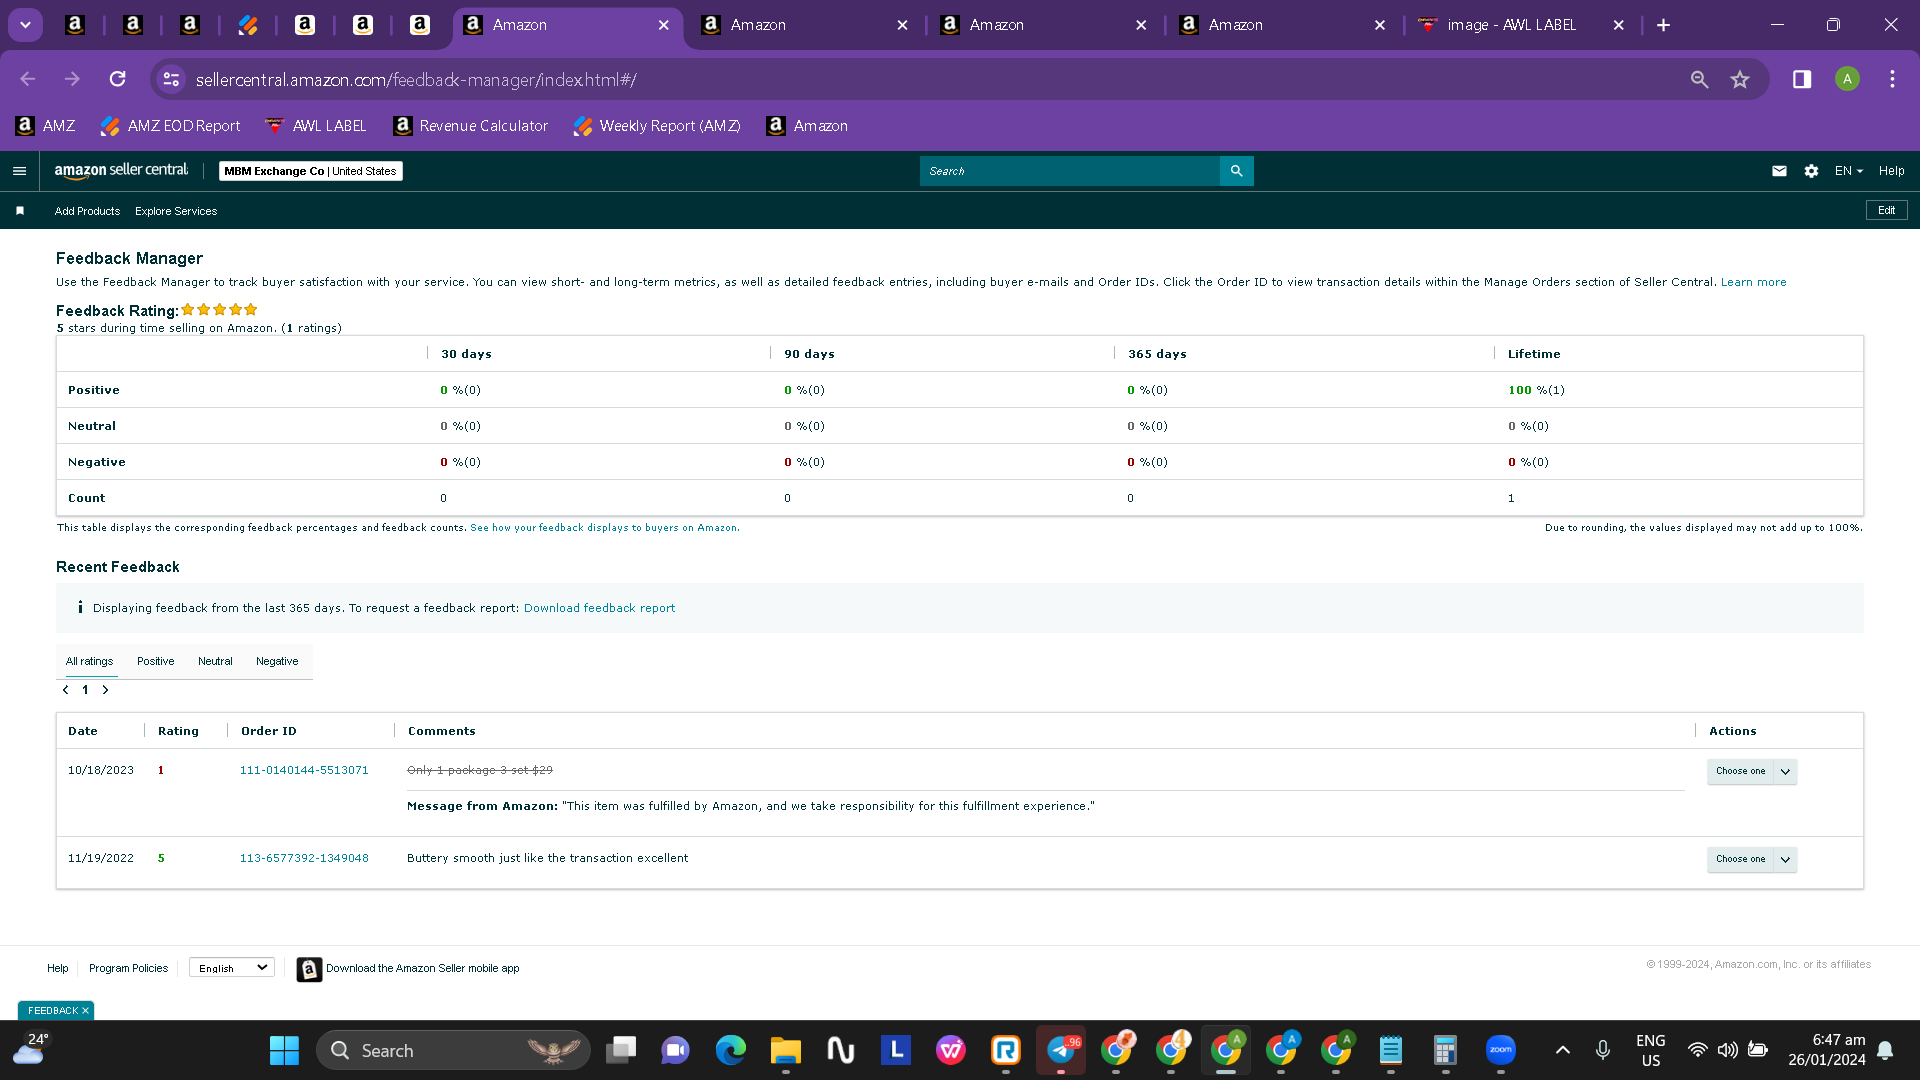
Task: Close the FEEDBACK widget tab
Action: tap(85, 1011)
